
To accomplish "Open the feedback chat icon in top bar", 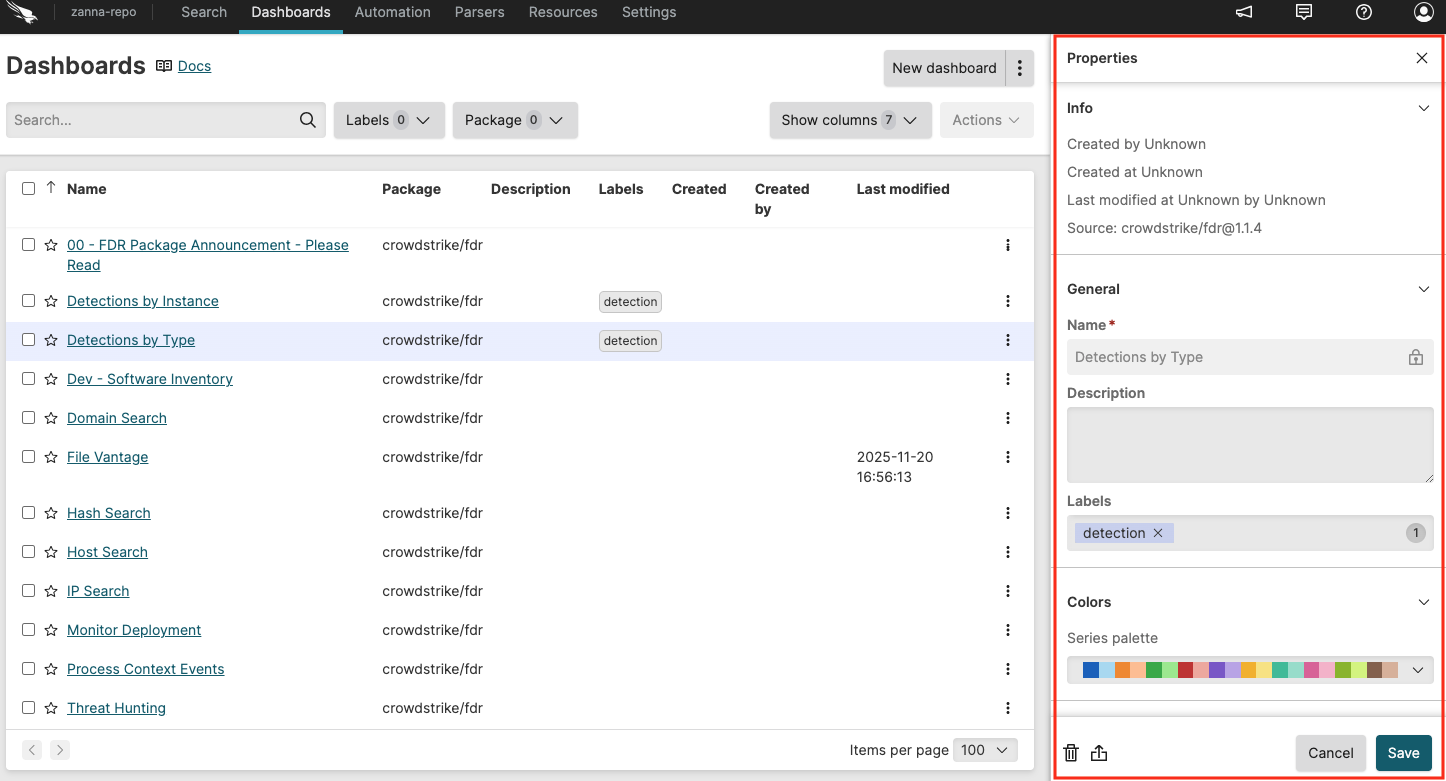I will click(1303, 12).
